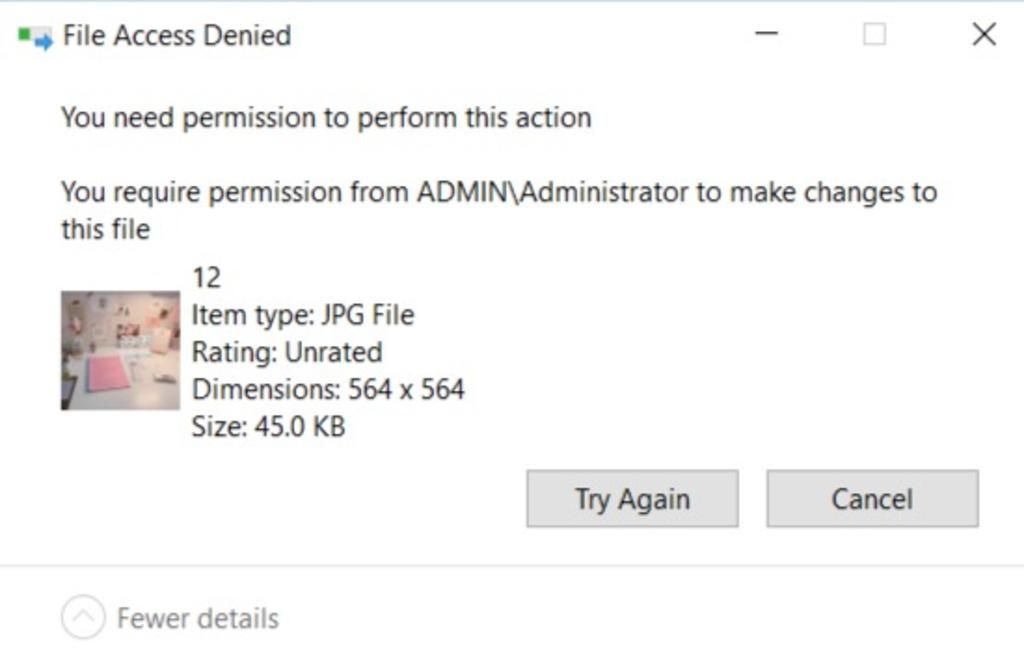Click the words "to make changes to"
This screenshot has height=665, width=1024.
coord(817,191)
